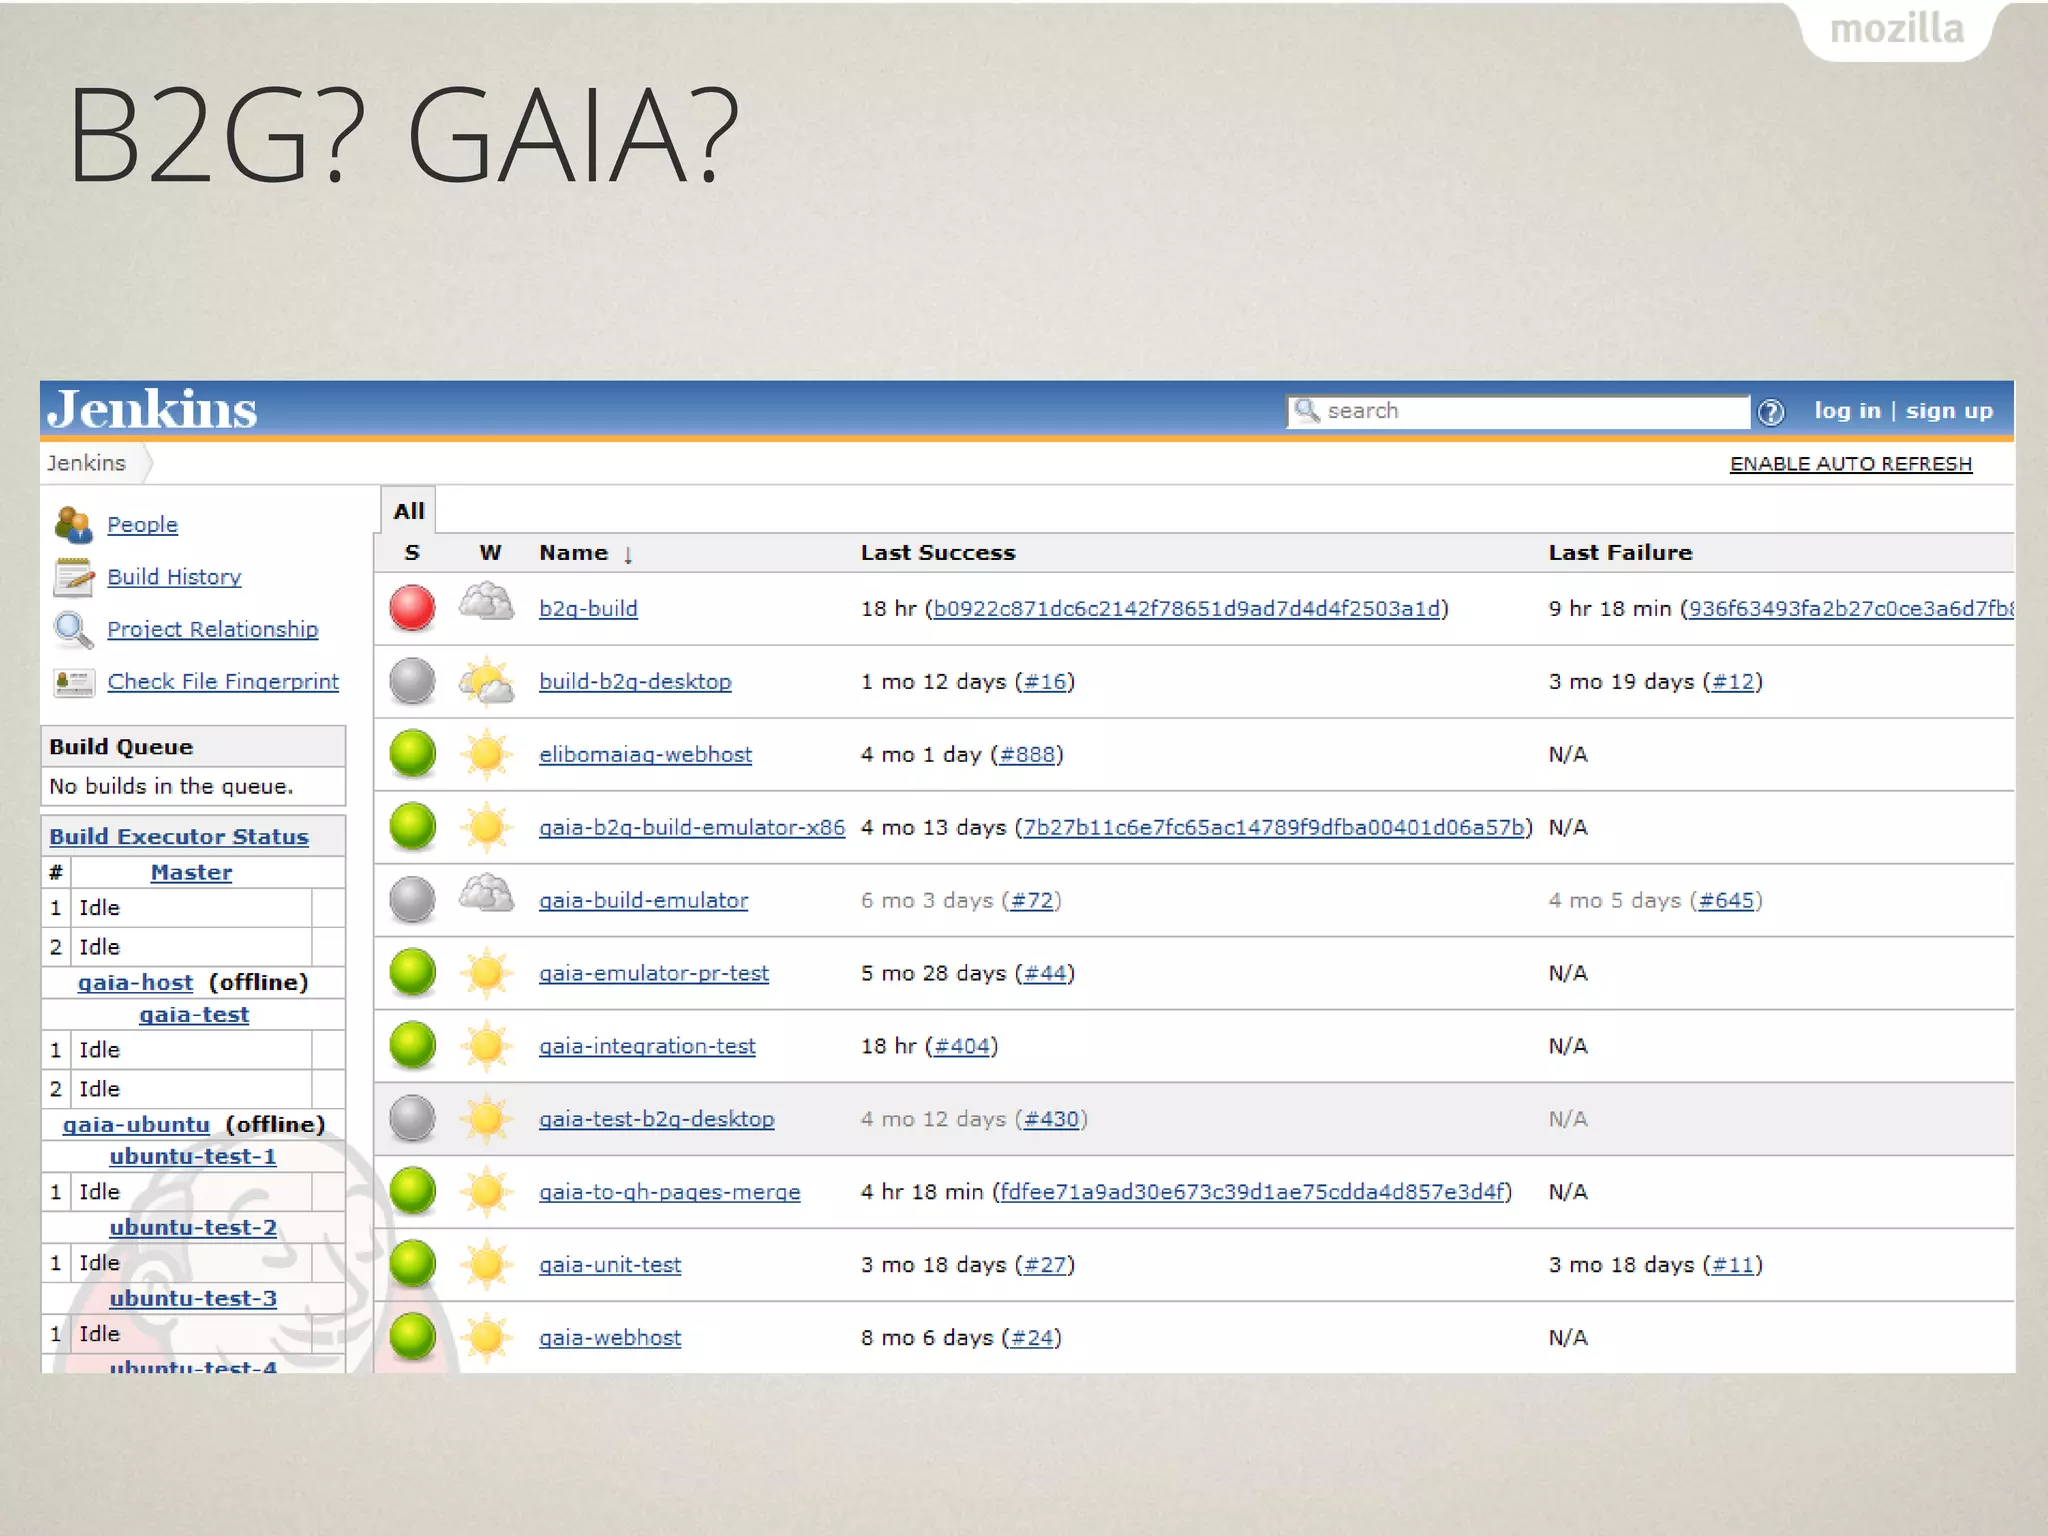This screenshot has width=2048, height=1536.
Task: Sort by the S status column header
Action: [x=412, y=553]
